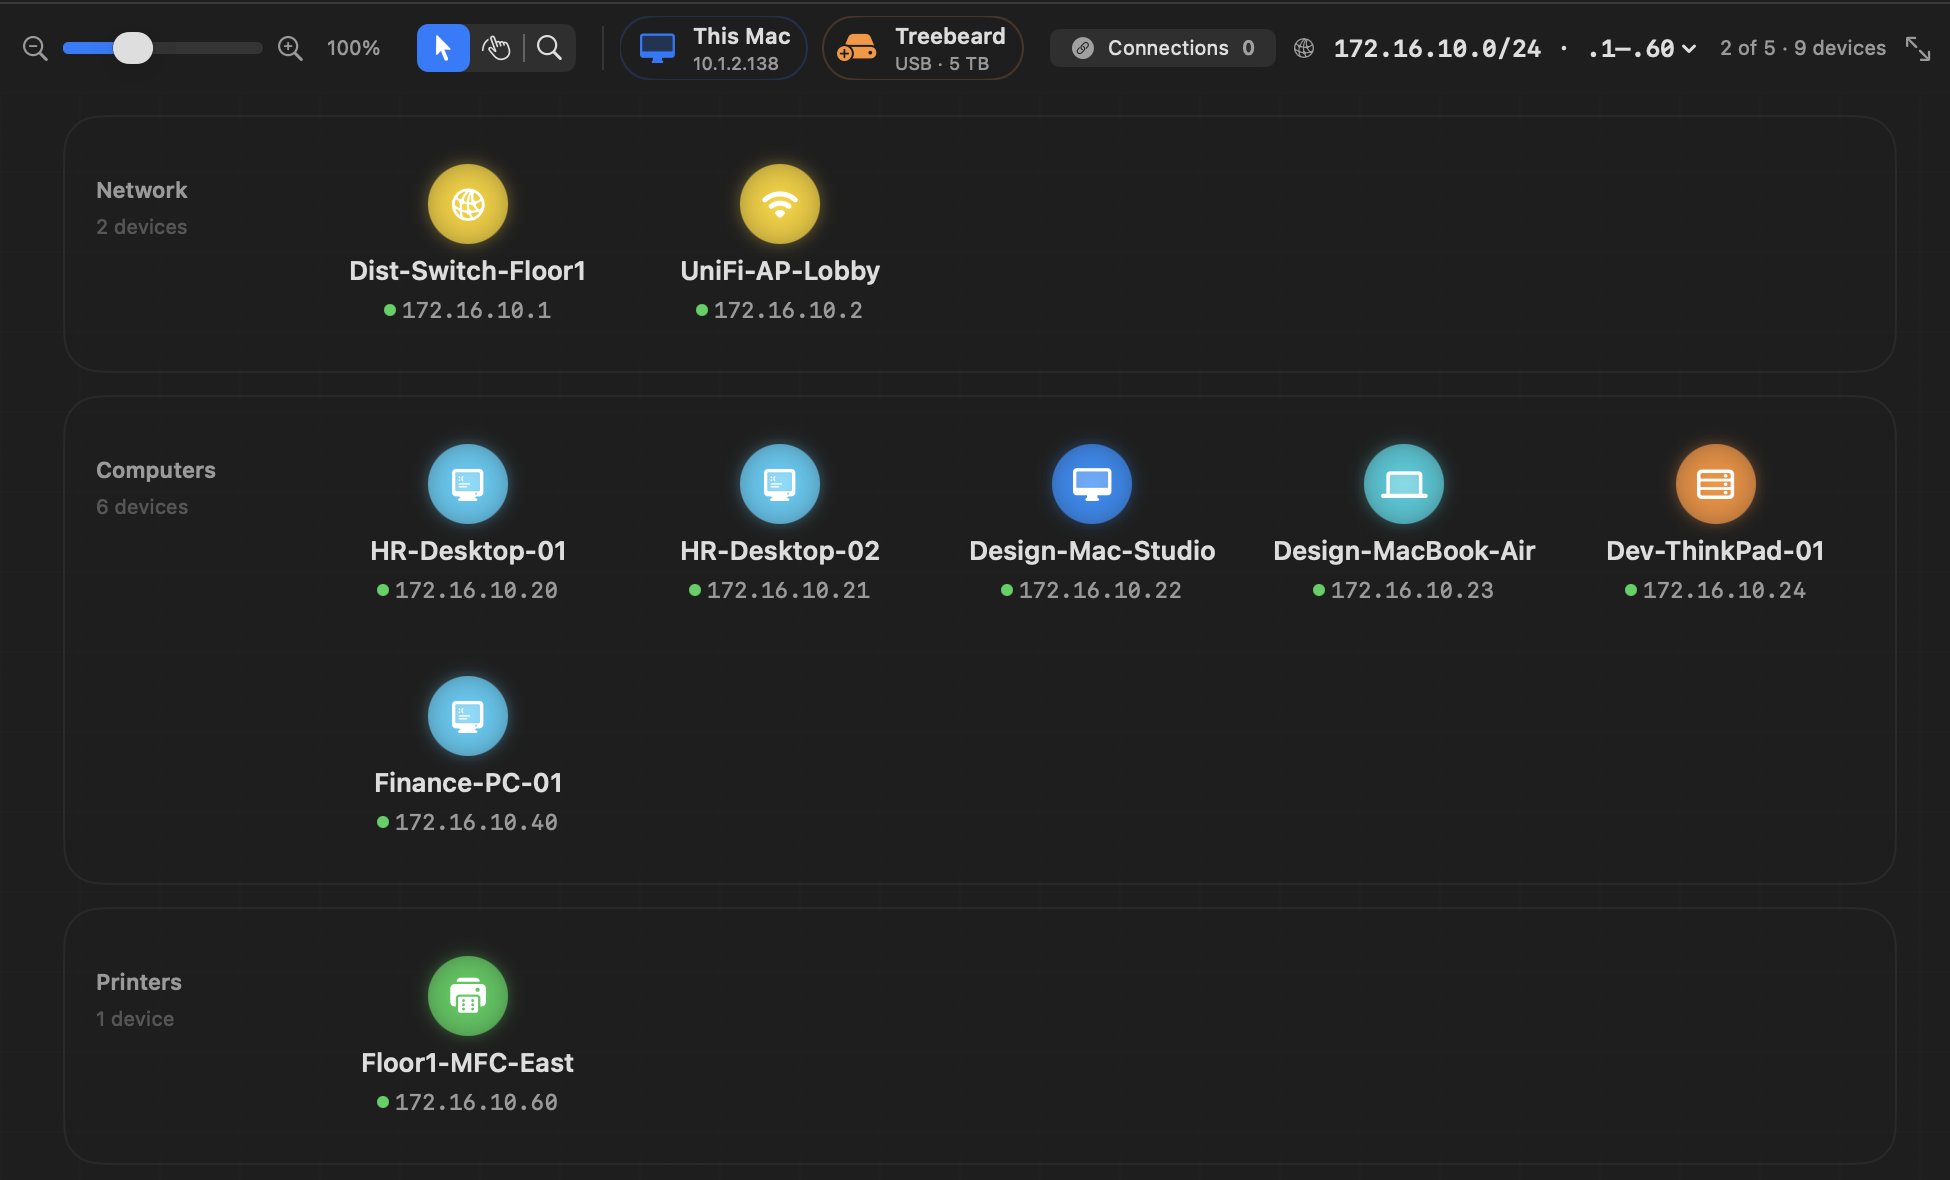Viewport: 1950px width, 1180px height.
Task: Open the Connections 0 button
Action: 1162,48
